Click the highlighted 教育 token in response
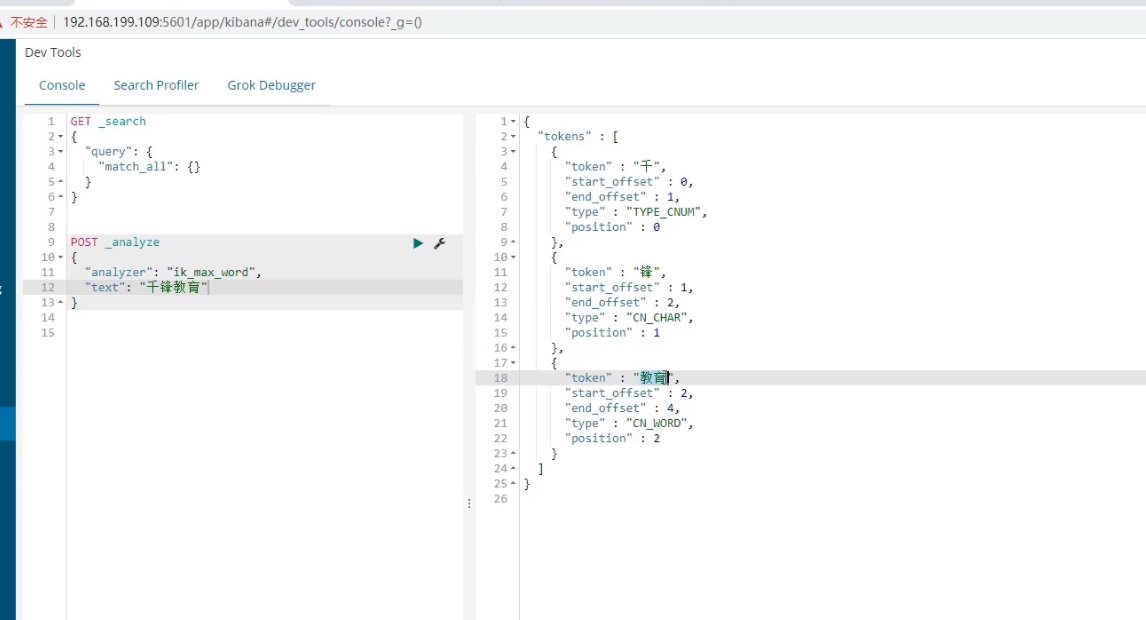The image size is (1146, 620). point(654,378)
